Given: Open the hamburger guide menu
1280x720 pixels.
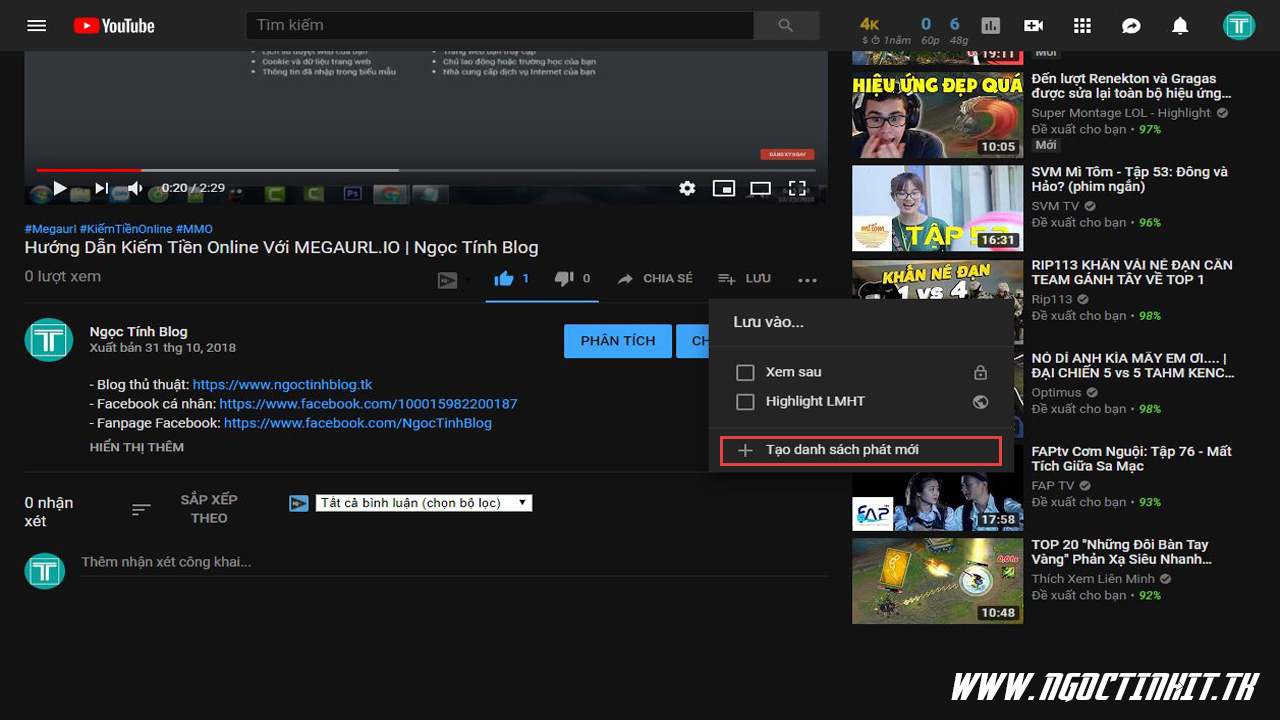Looking at the screenshot, I should (37, 25).
